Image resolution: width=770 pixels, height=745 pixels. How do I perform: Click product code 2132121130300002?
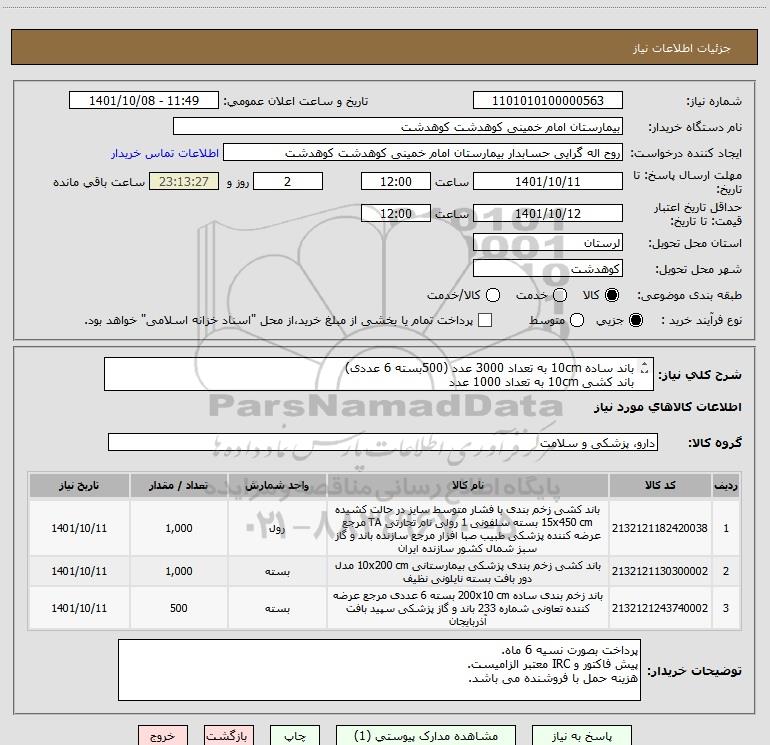660,571
